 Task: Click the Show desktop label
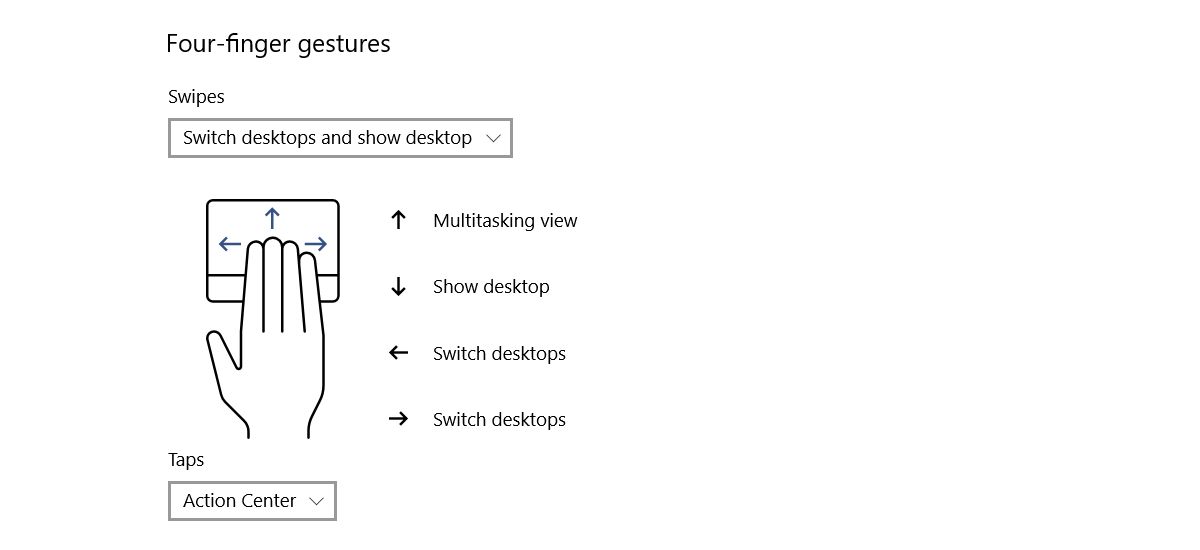click(x=491, y=287)
